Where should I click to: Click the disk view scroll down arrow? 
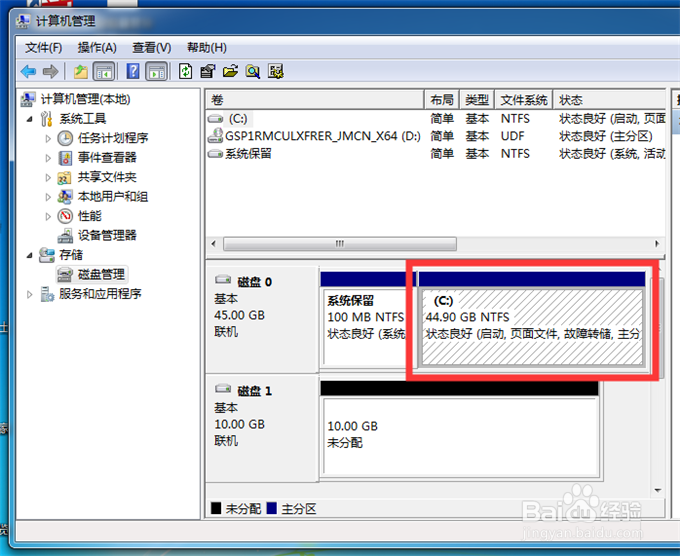coord(658,491)
